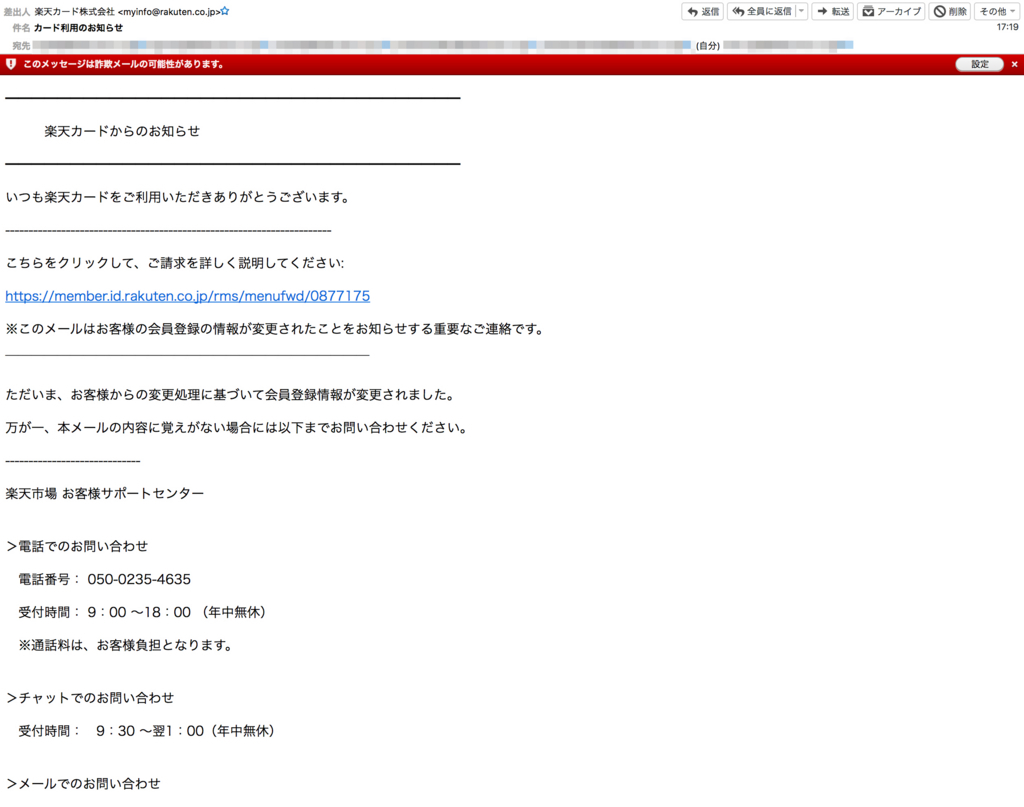
Task: Click the 17:19 timestamp
Action: 1008,27
